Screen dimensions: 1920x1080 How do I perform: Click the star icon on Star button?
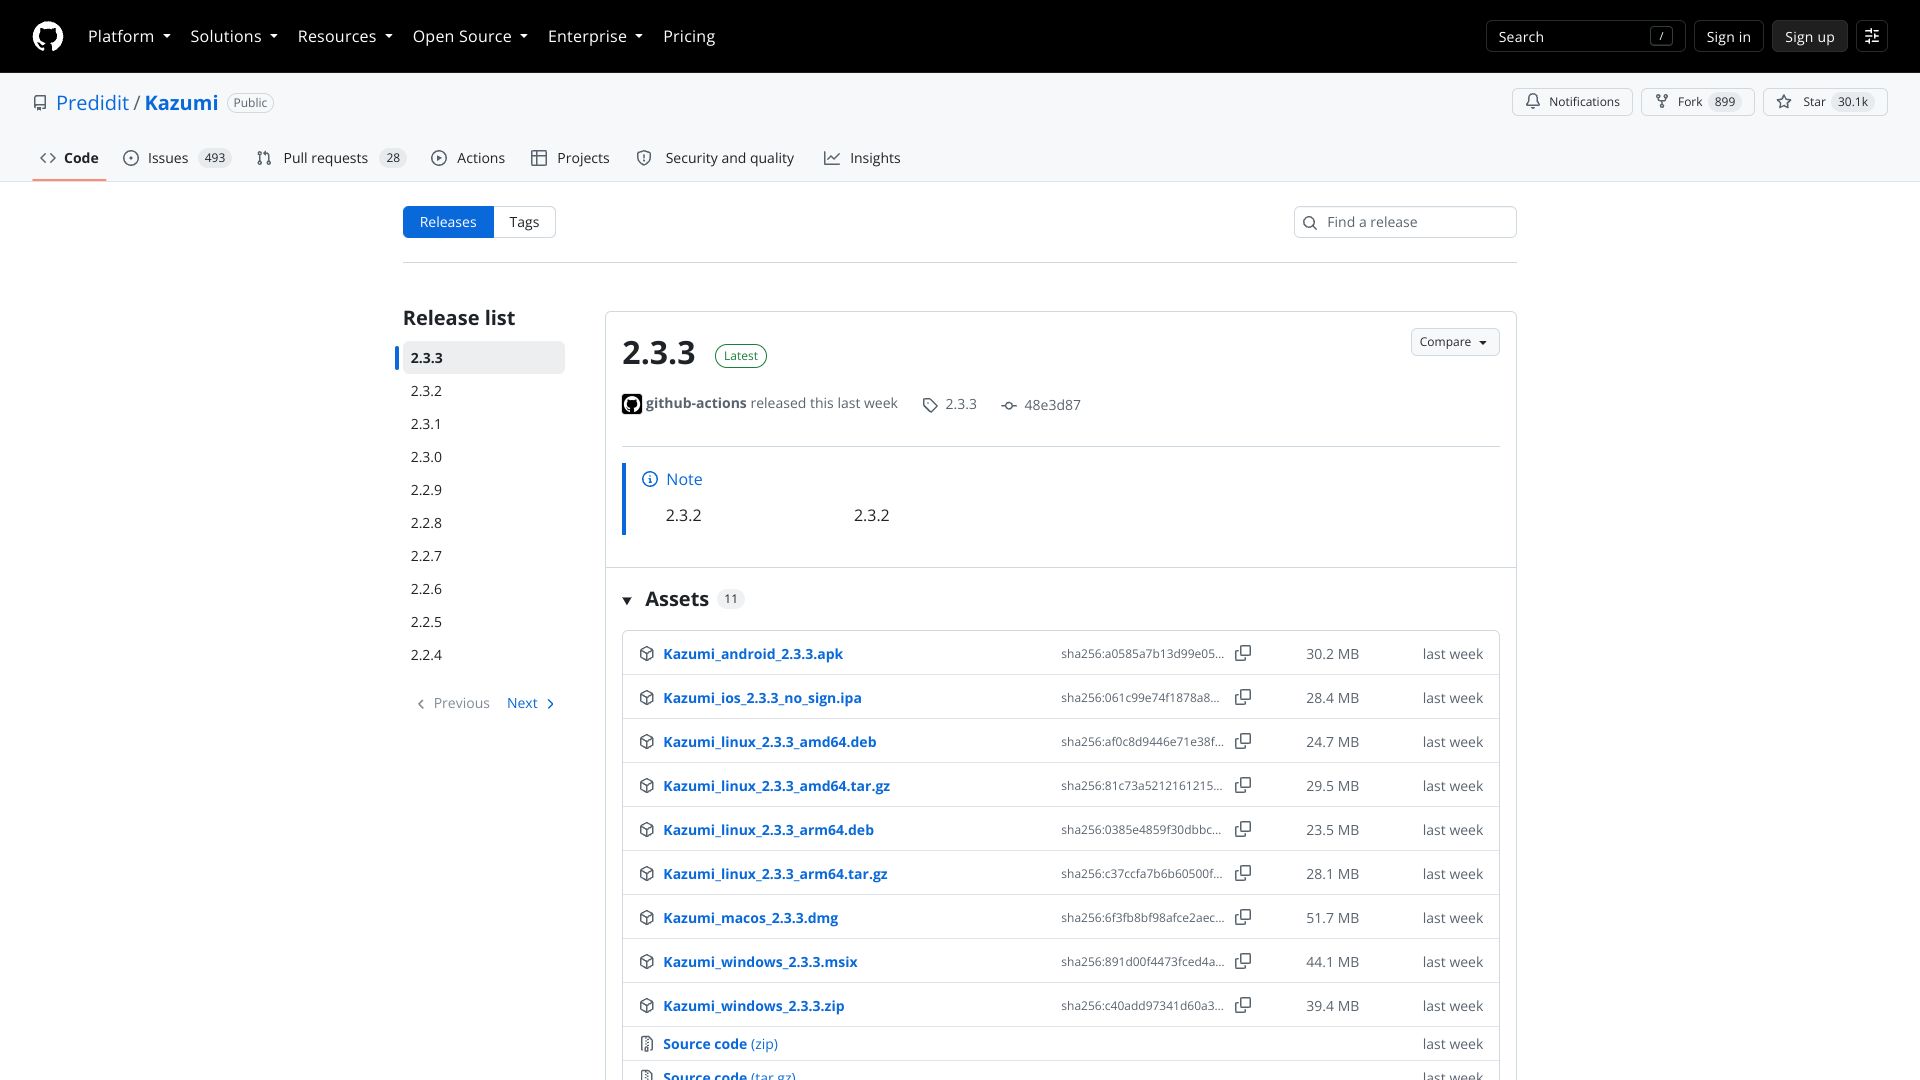[1784, 102]
